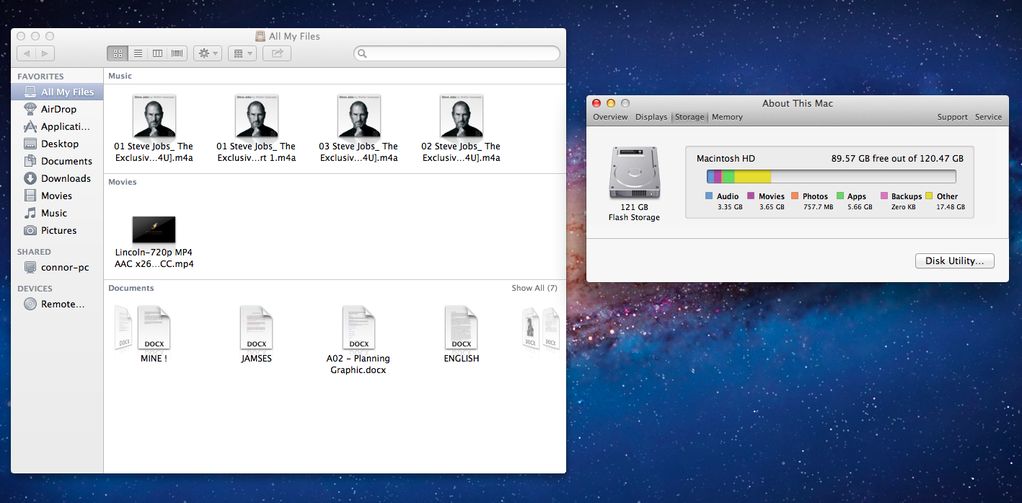Select the JAMSES docx document
The height and width of the screenshot is (503, 1022).
[256, 334]
